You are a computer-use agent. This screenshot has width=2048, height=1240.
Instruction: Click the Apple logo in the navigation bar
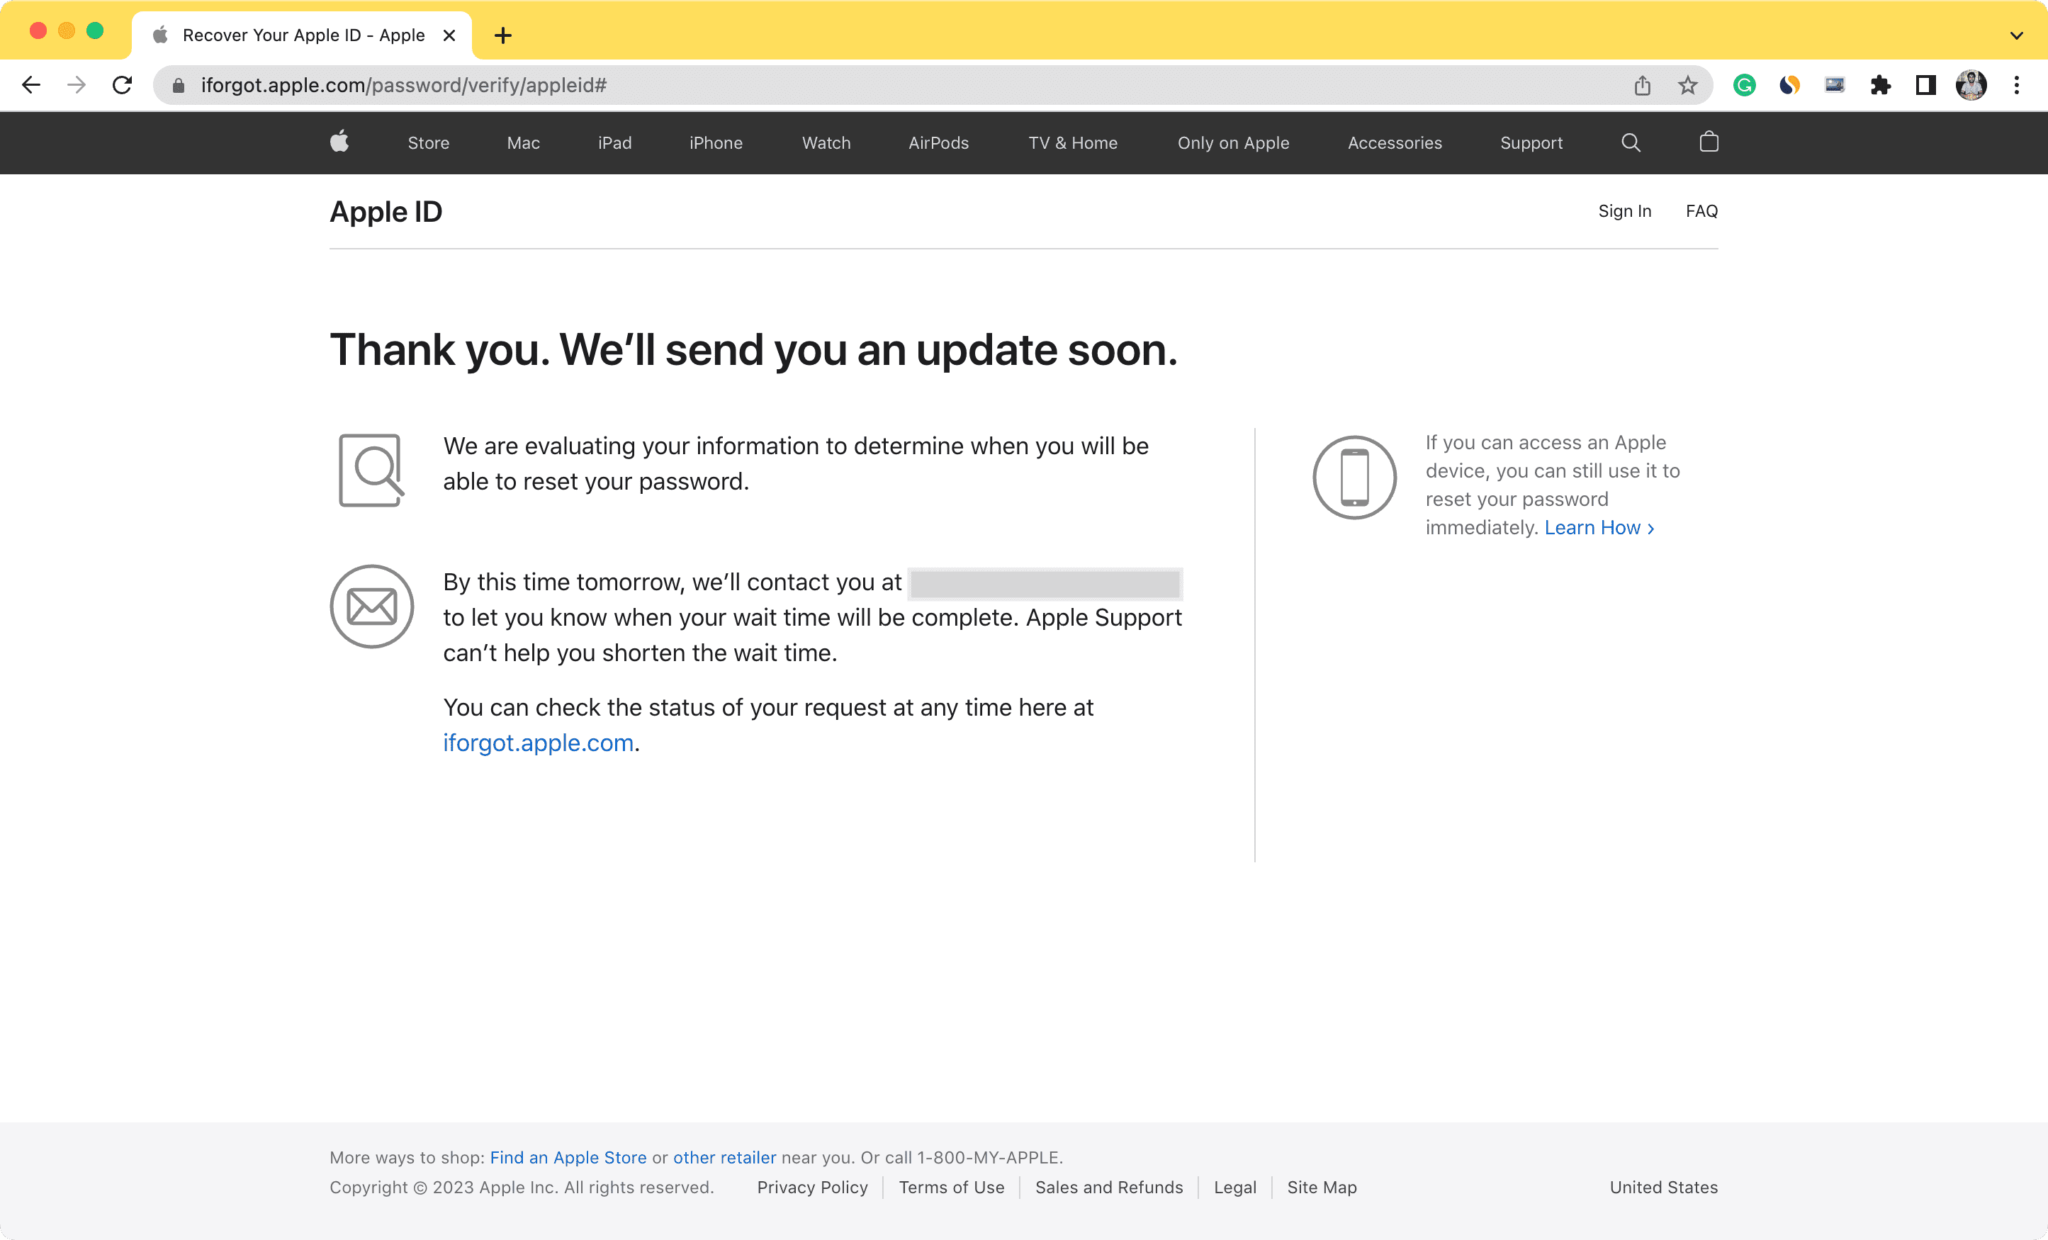click(x=340, y=142)
